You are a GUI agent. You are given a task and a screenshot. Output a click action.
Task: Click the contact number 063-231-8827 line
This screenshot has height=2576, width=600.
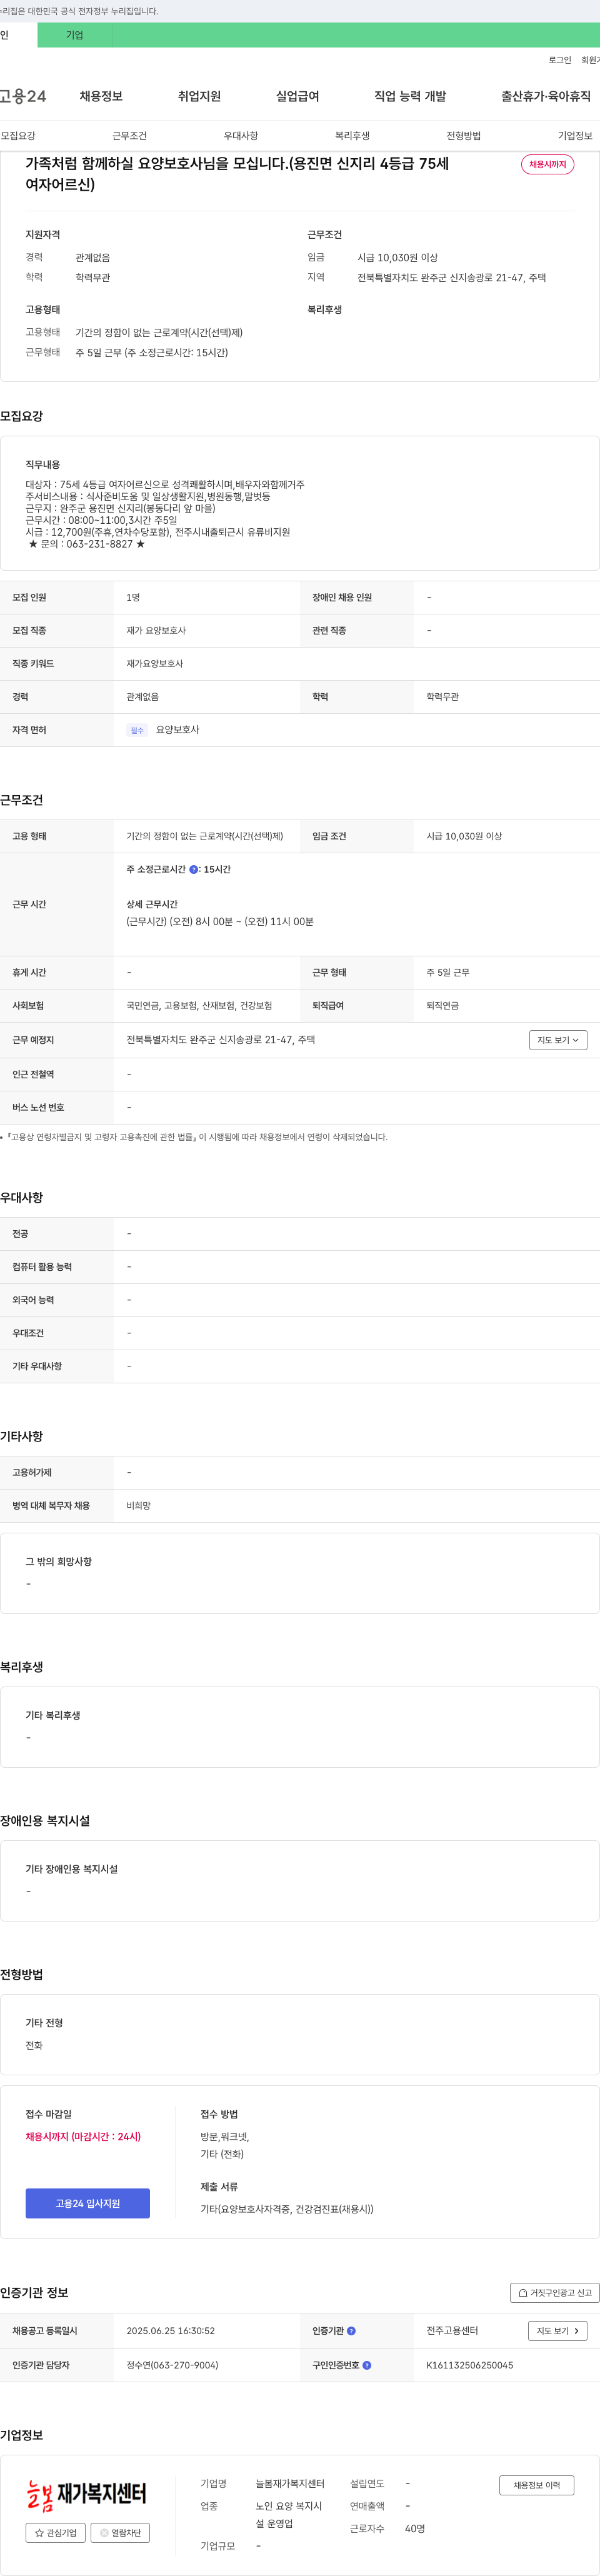[x=87, y=544]
